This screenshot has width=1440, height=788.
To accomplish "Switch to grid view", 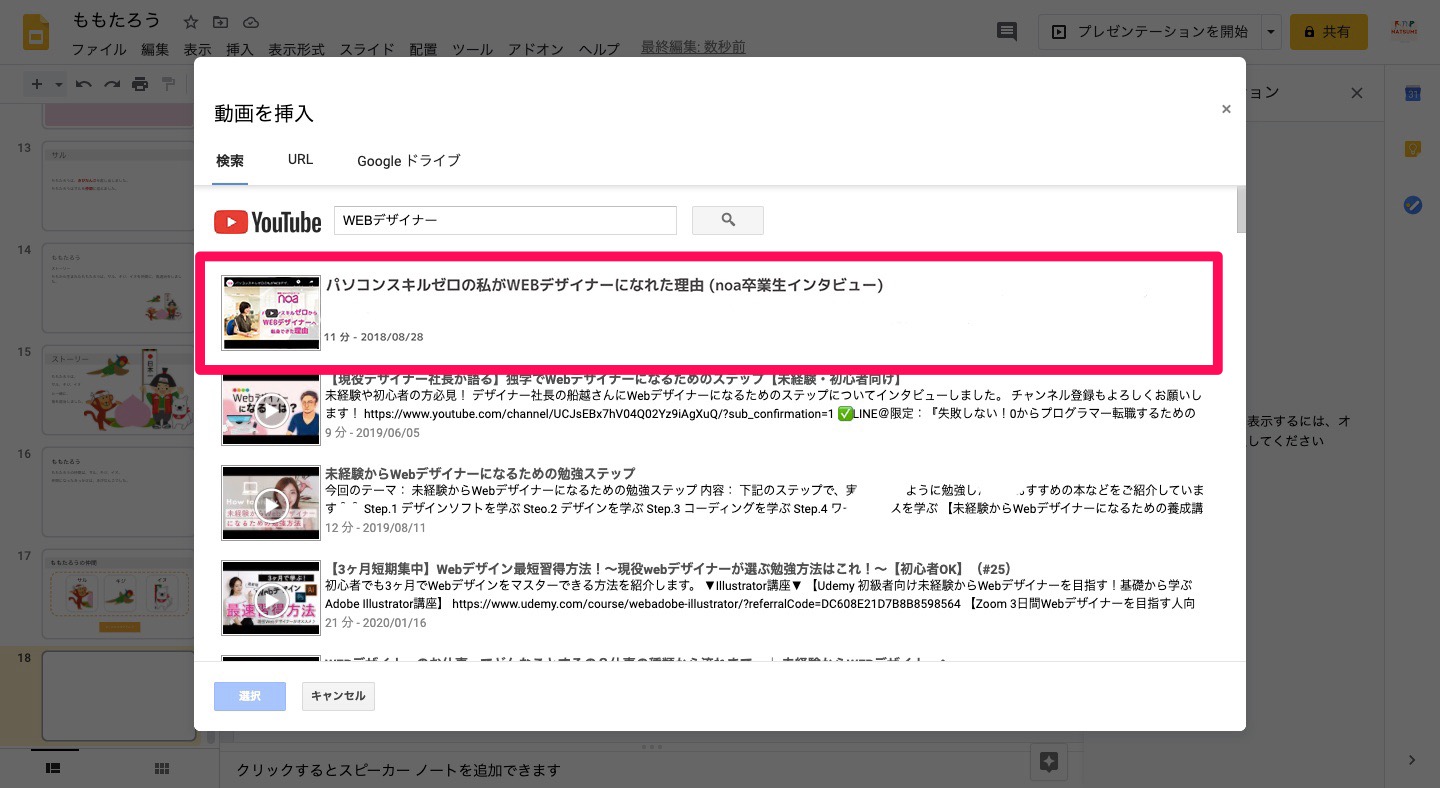I will (162, 768).
